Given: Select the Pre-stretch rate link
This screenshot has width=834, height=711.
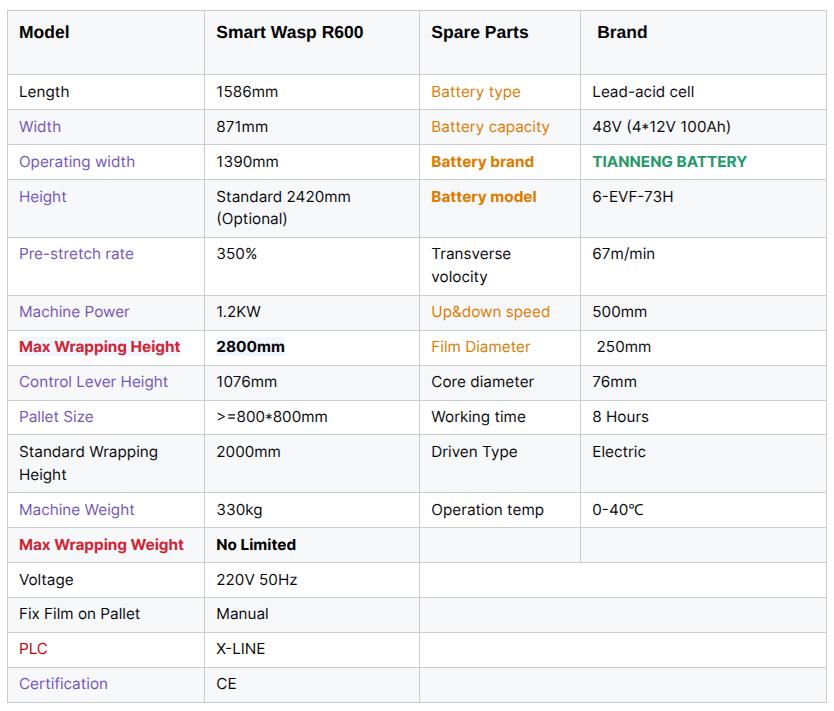Looking at the screenshot, I should (x=76, y=254).
